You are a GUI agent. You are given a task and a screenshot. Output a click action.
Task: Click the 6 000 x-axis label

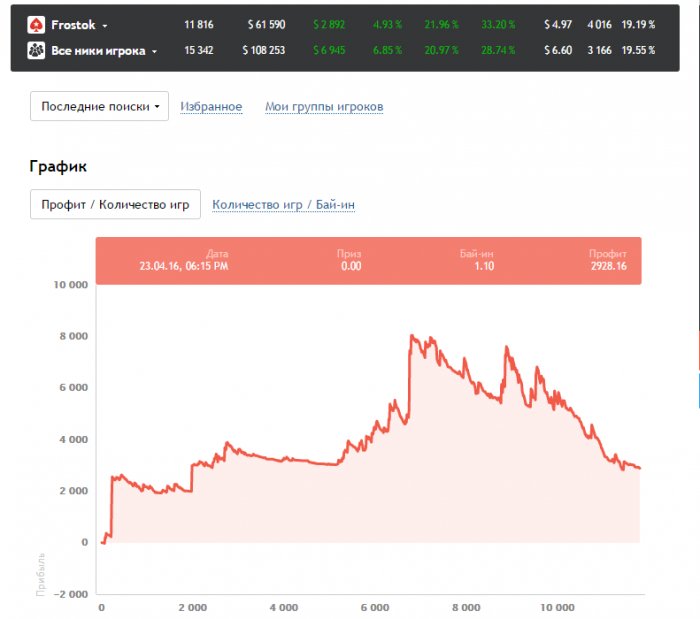click(374, 606)
